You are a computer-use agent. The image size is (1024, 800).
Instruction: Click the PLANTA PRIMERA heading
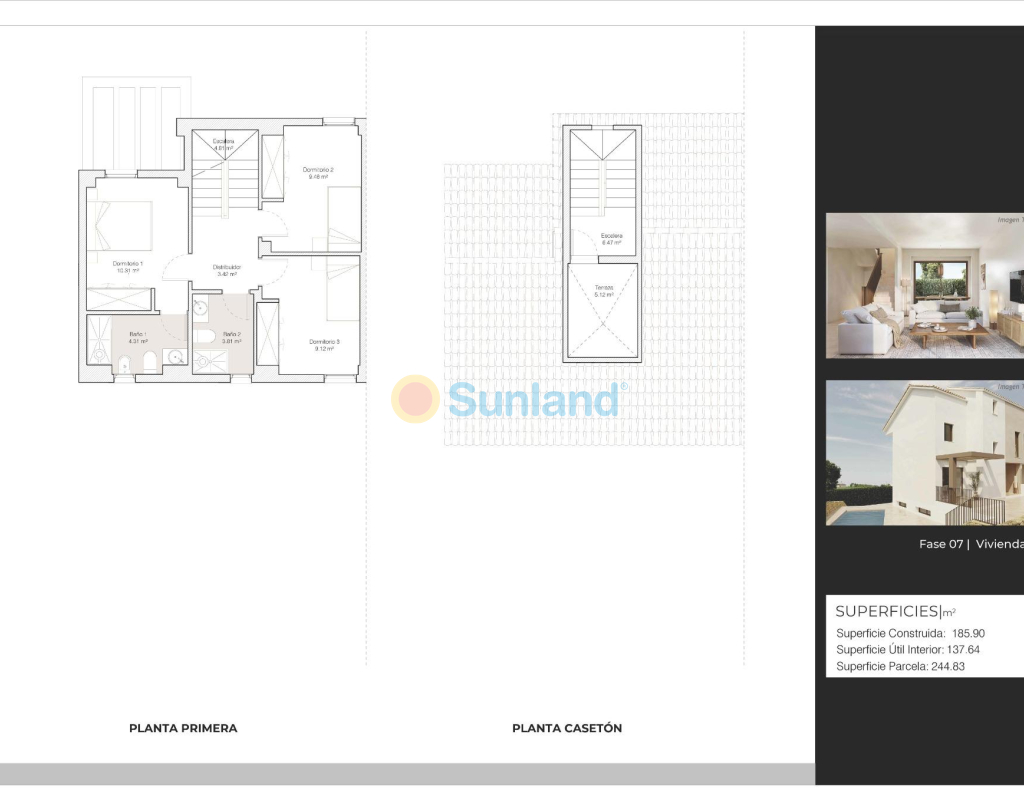click(x=183, y=728)
